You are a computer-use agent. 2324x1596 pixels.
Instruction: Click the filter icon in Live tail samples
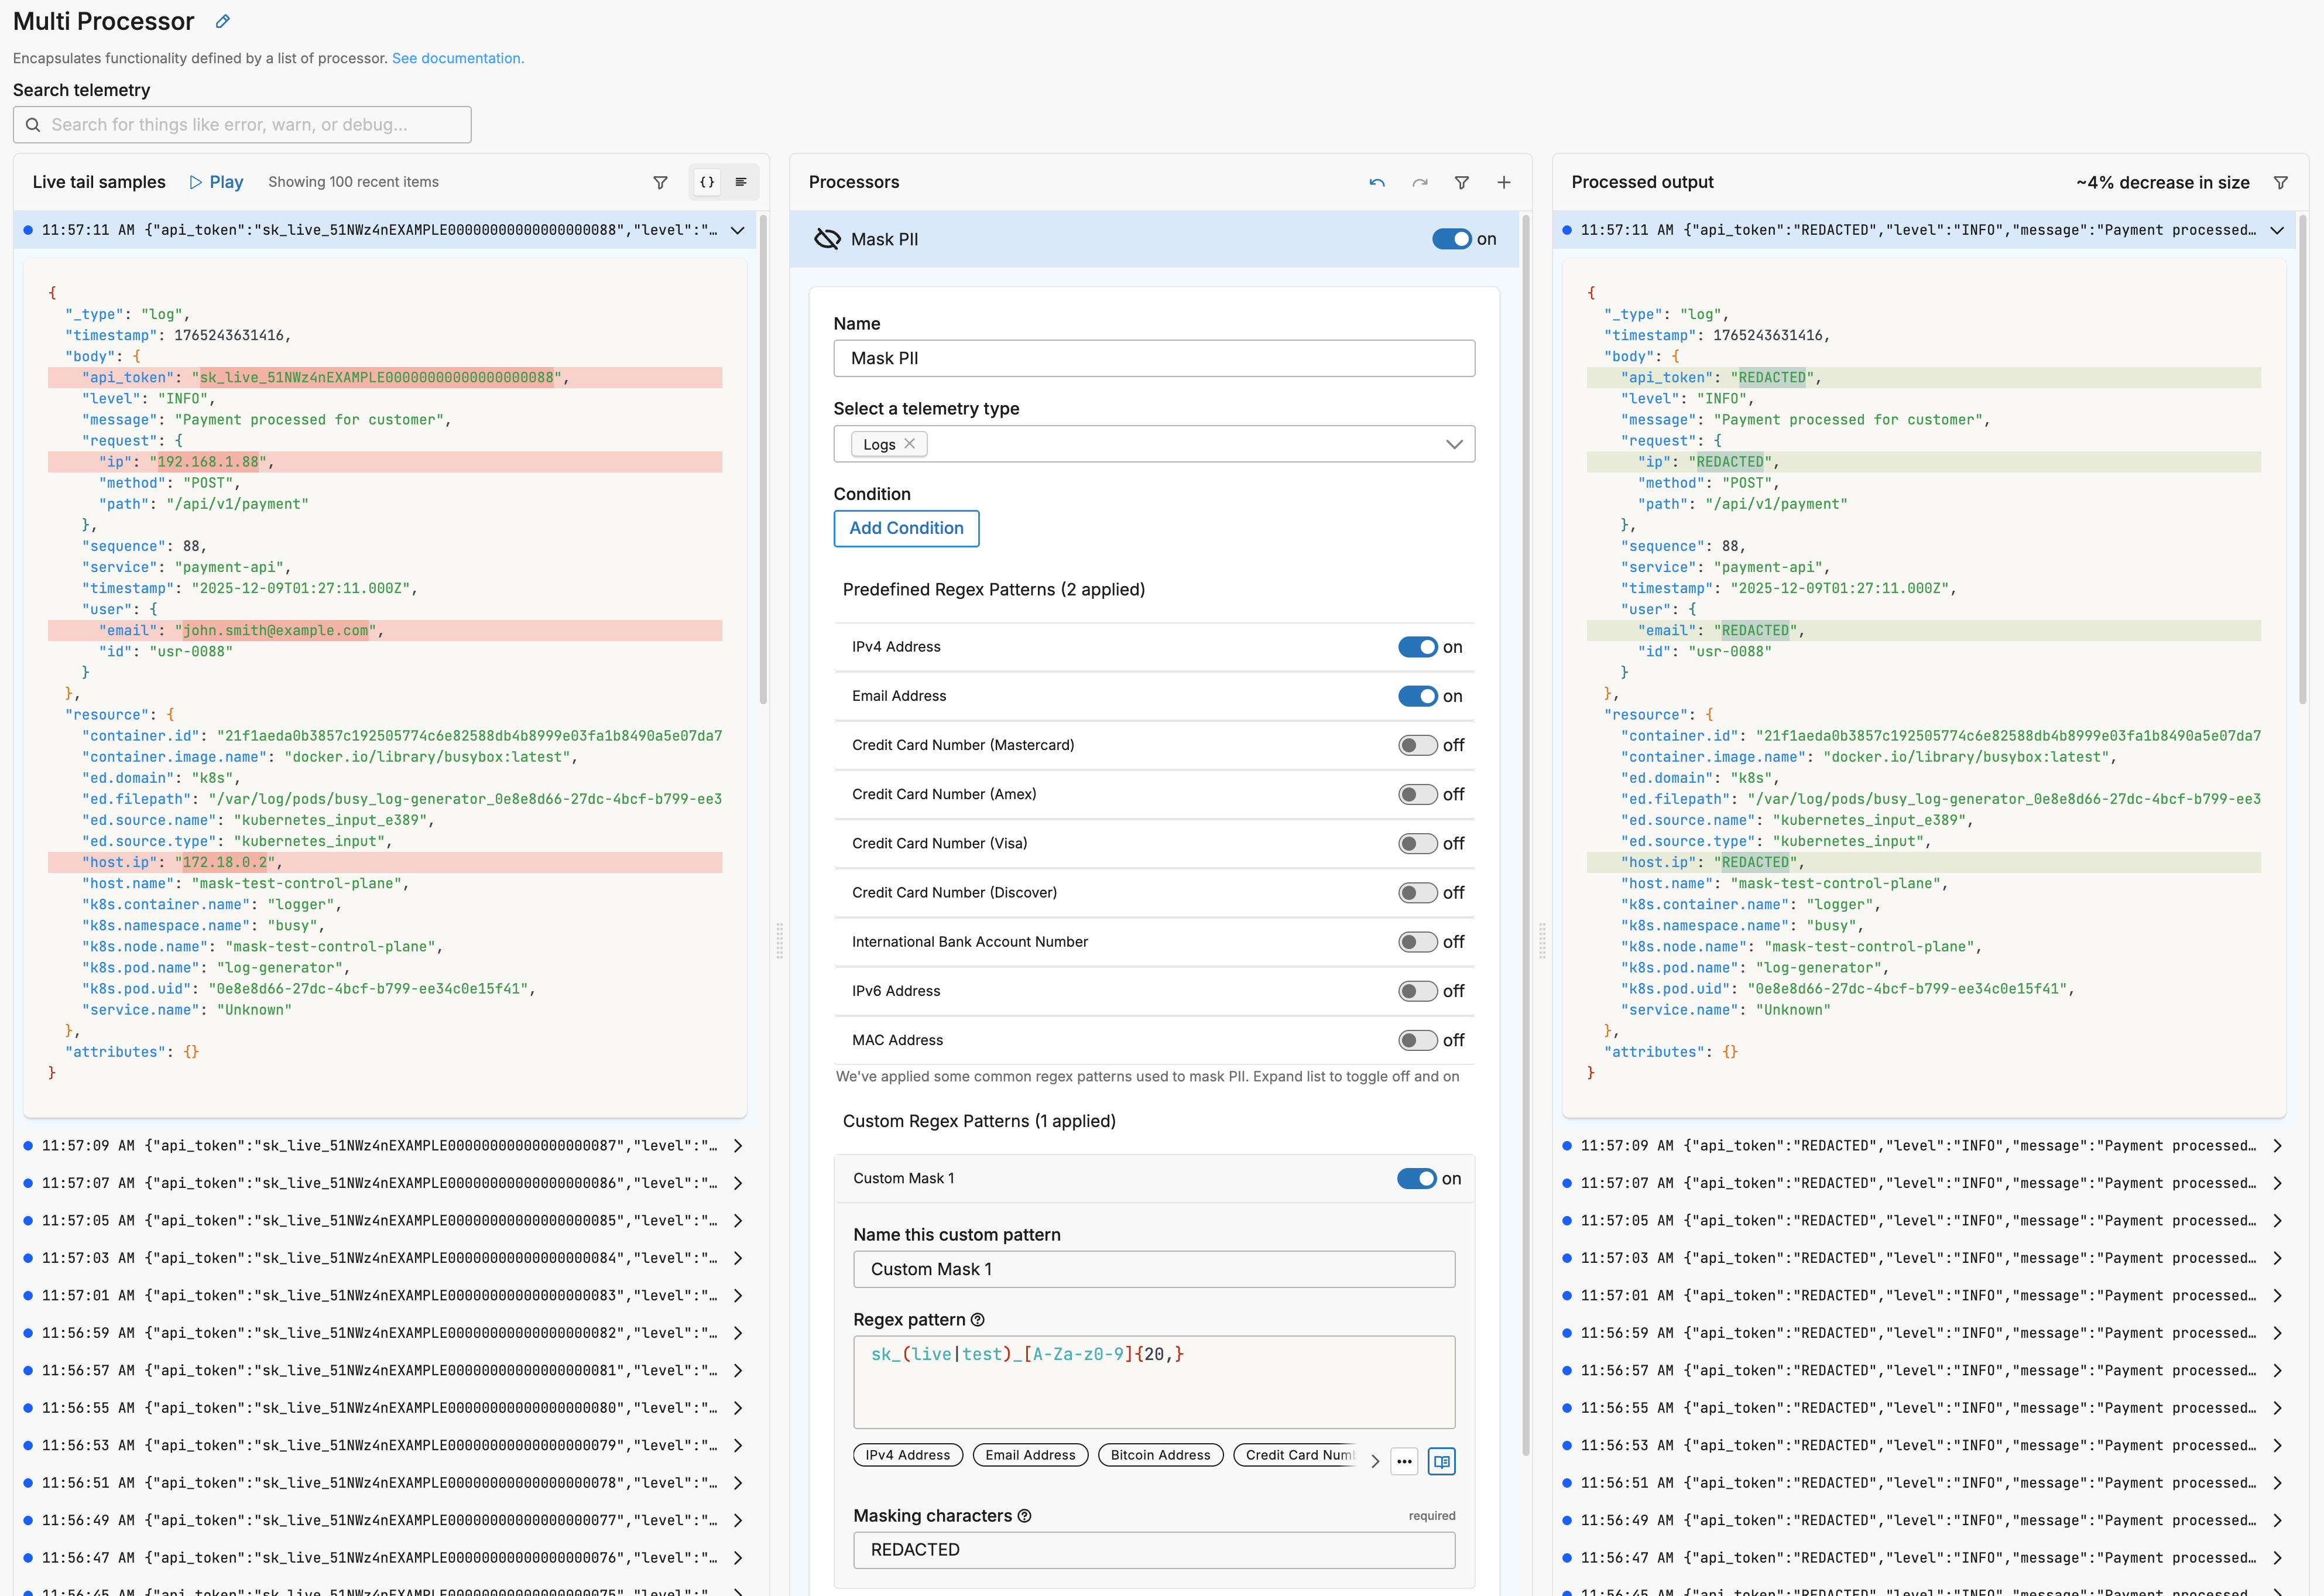coord(660,182)
